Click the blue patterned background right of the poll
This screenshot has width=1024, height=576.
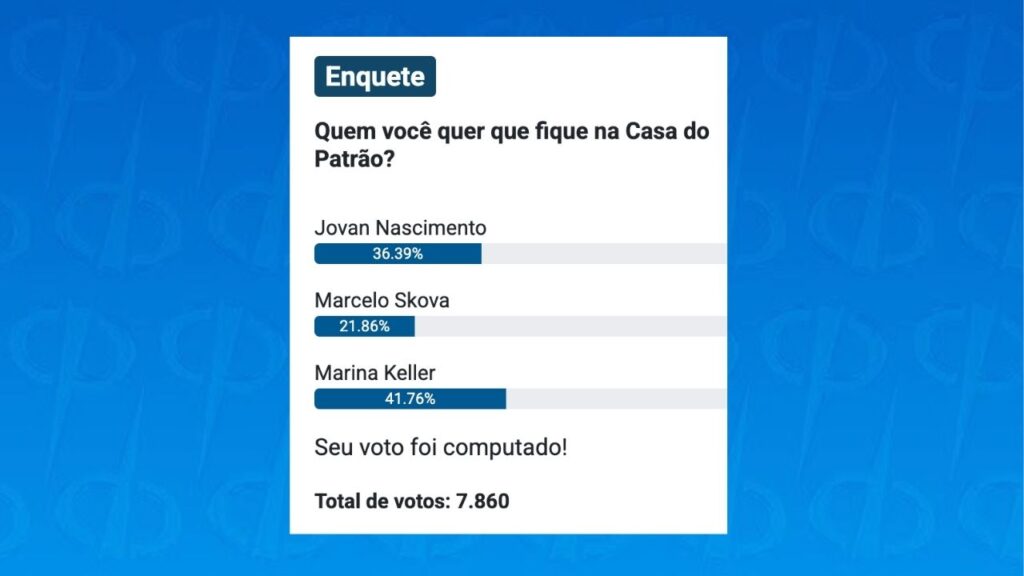click(875, 288)
